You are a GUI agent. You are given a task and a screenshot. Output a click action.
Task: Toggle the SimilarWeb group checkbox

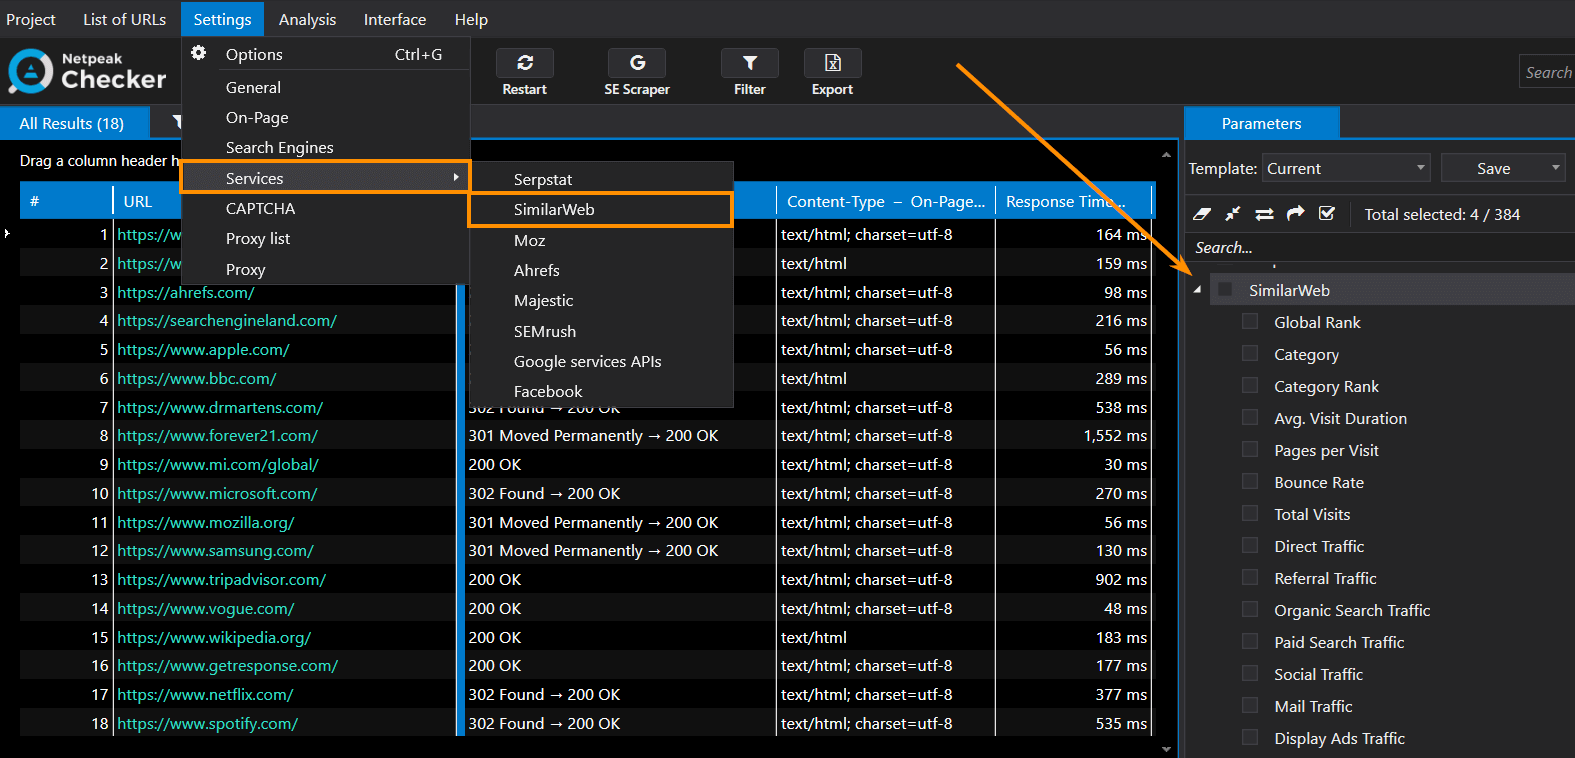[x=1225, y=290]
